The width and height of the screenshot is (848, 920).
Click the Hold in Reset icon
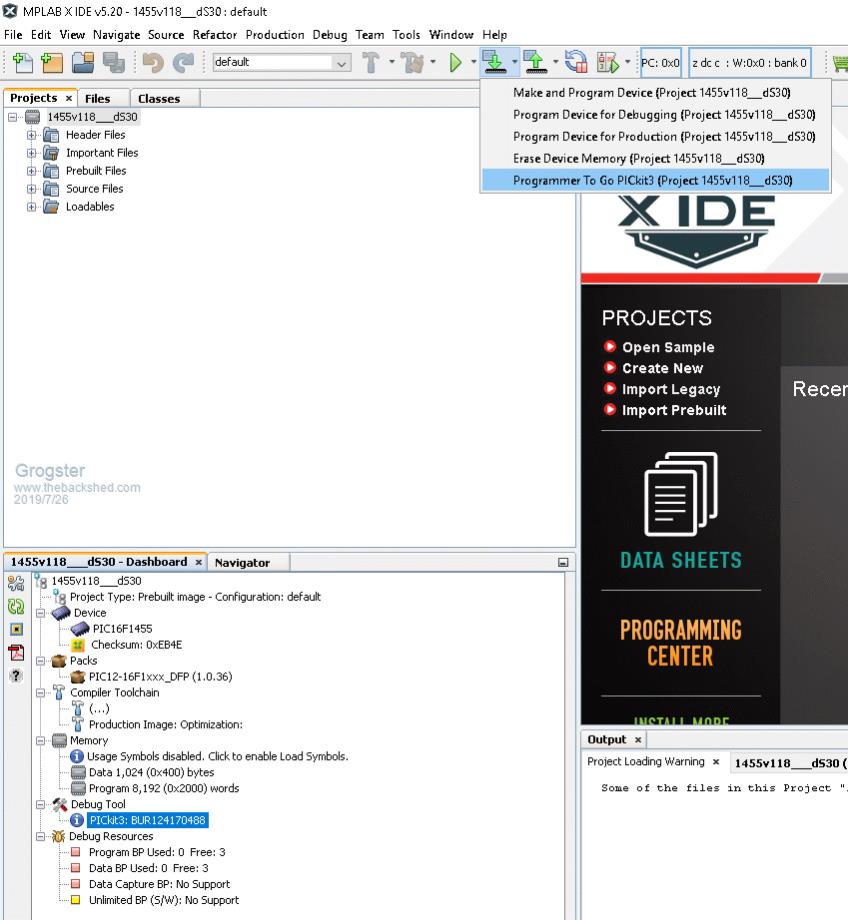pos(576,62)
